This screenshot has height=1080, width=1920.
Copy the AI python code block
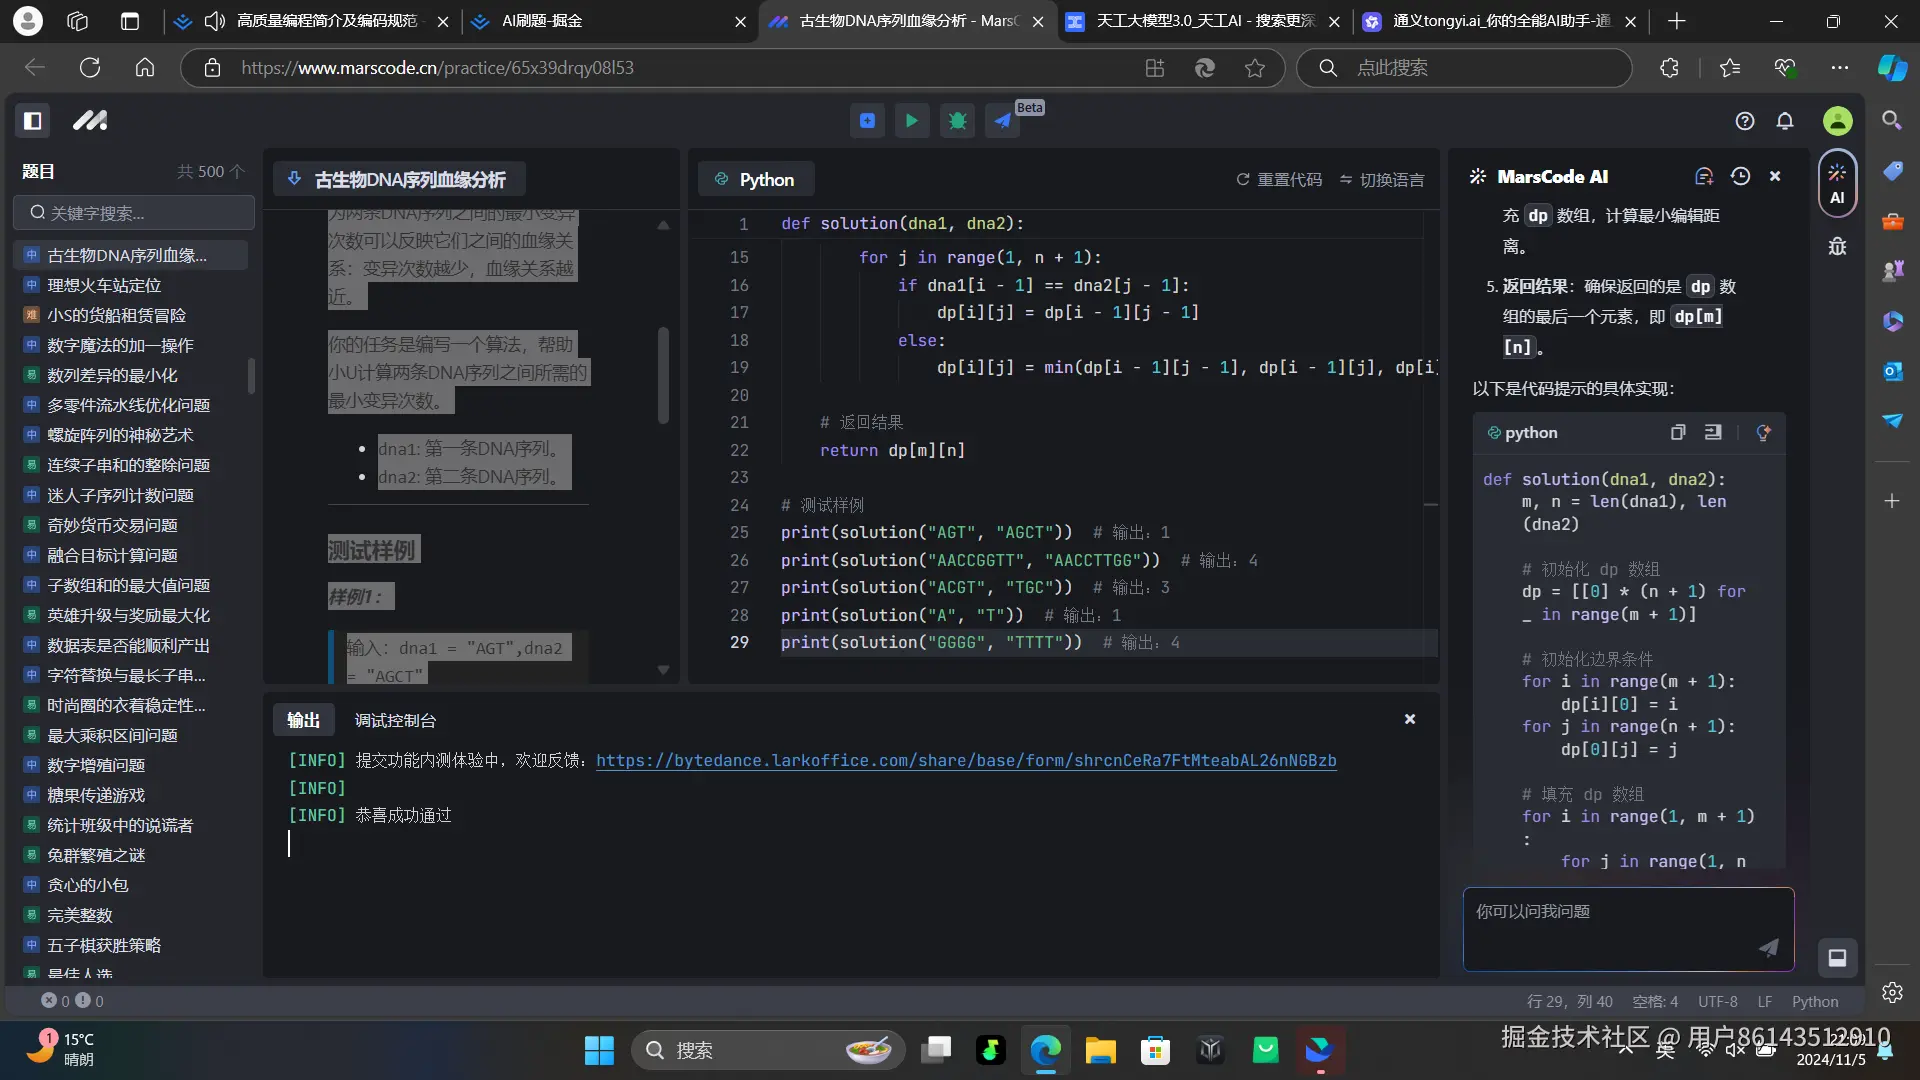click(x=1678, y=432)
